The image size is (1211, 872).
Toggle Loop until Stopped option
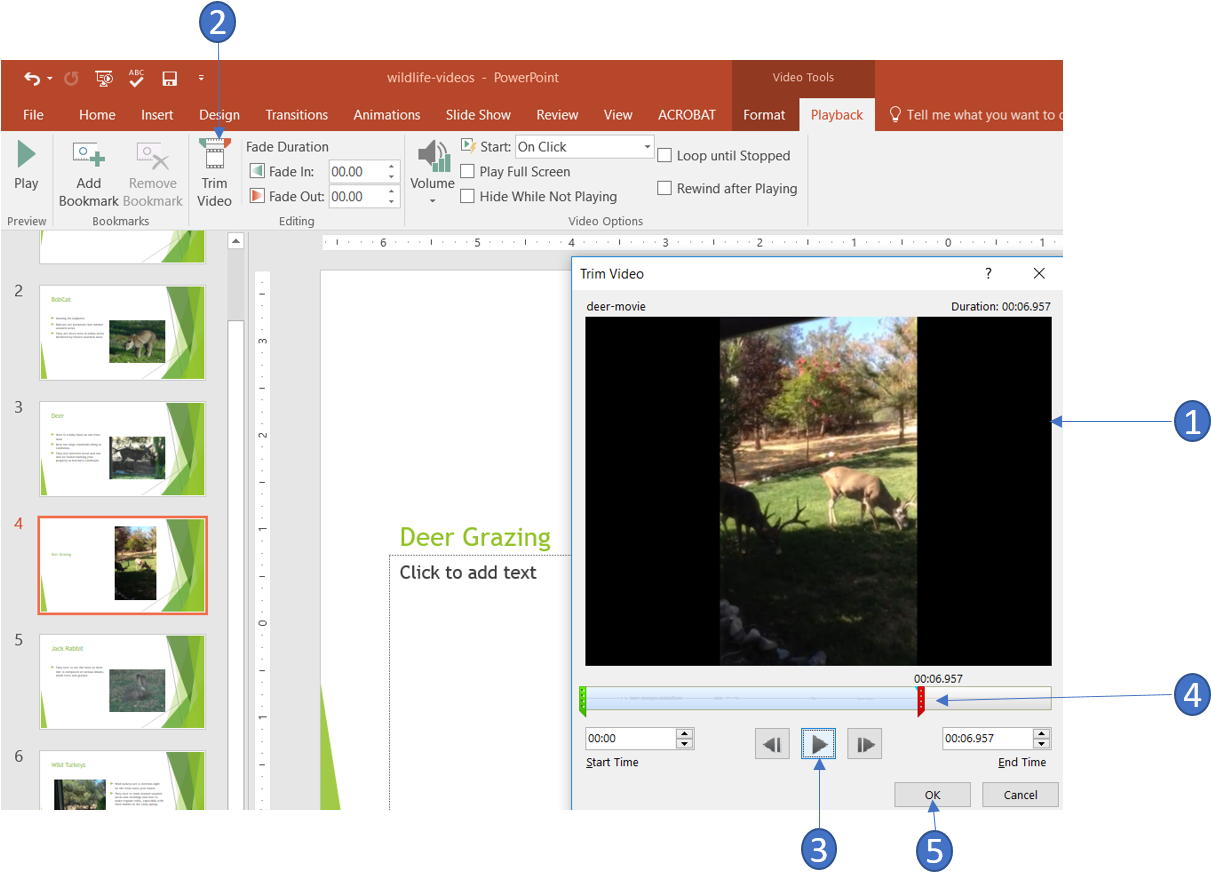pos(664,155)
